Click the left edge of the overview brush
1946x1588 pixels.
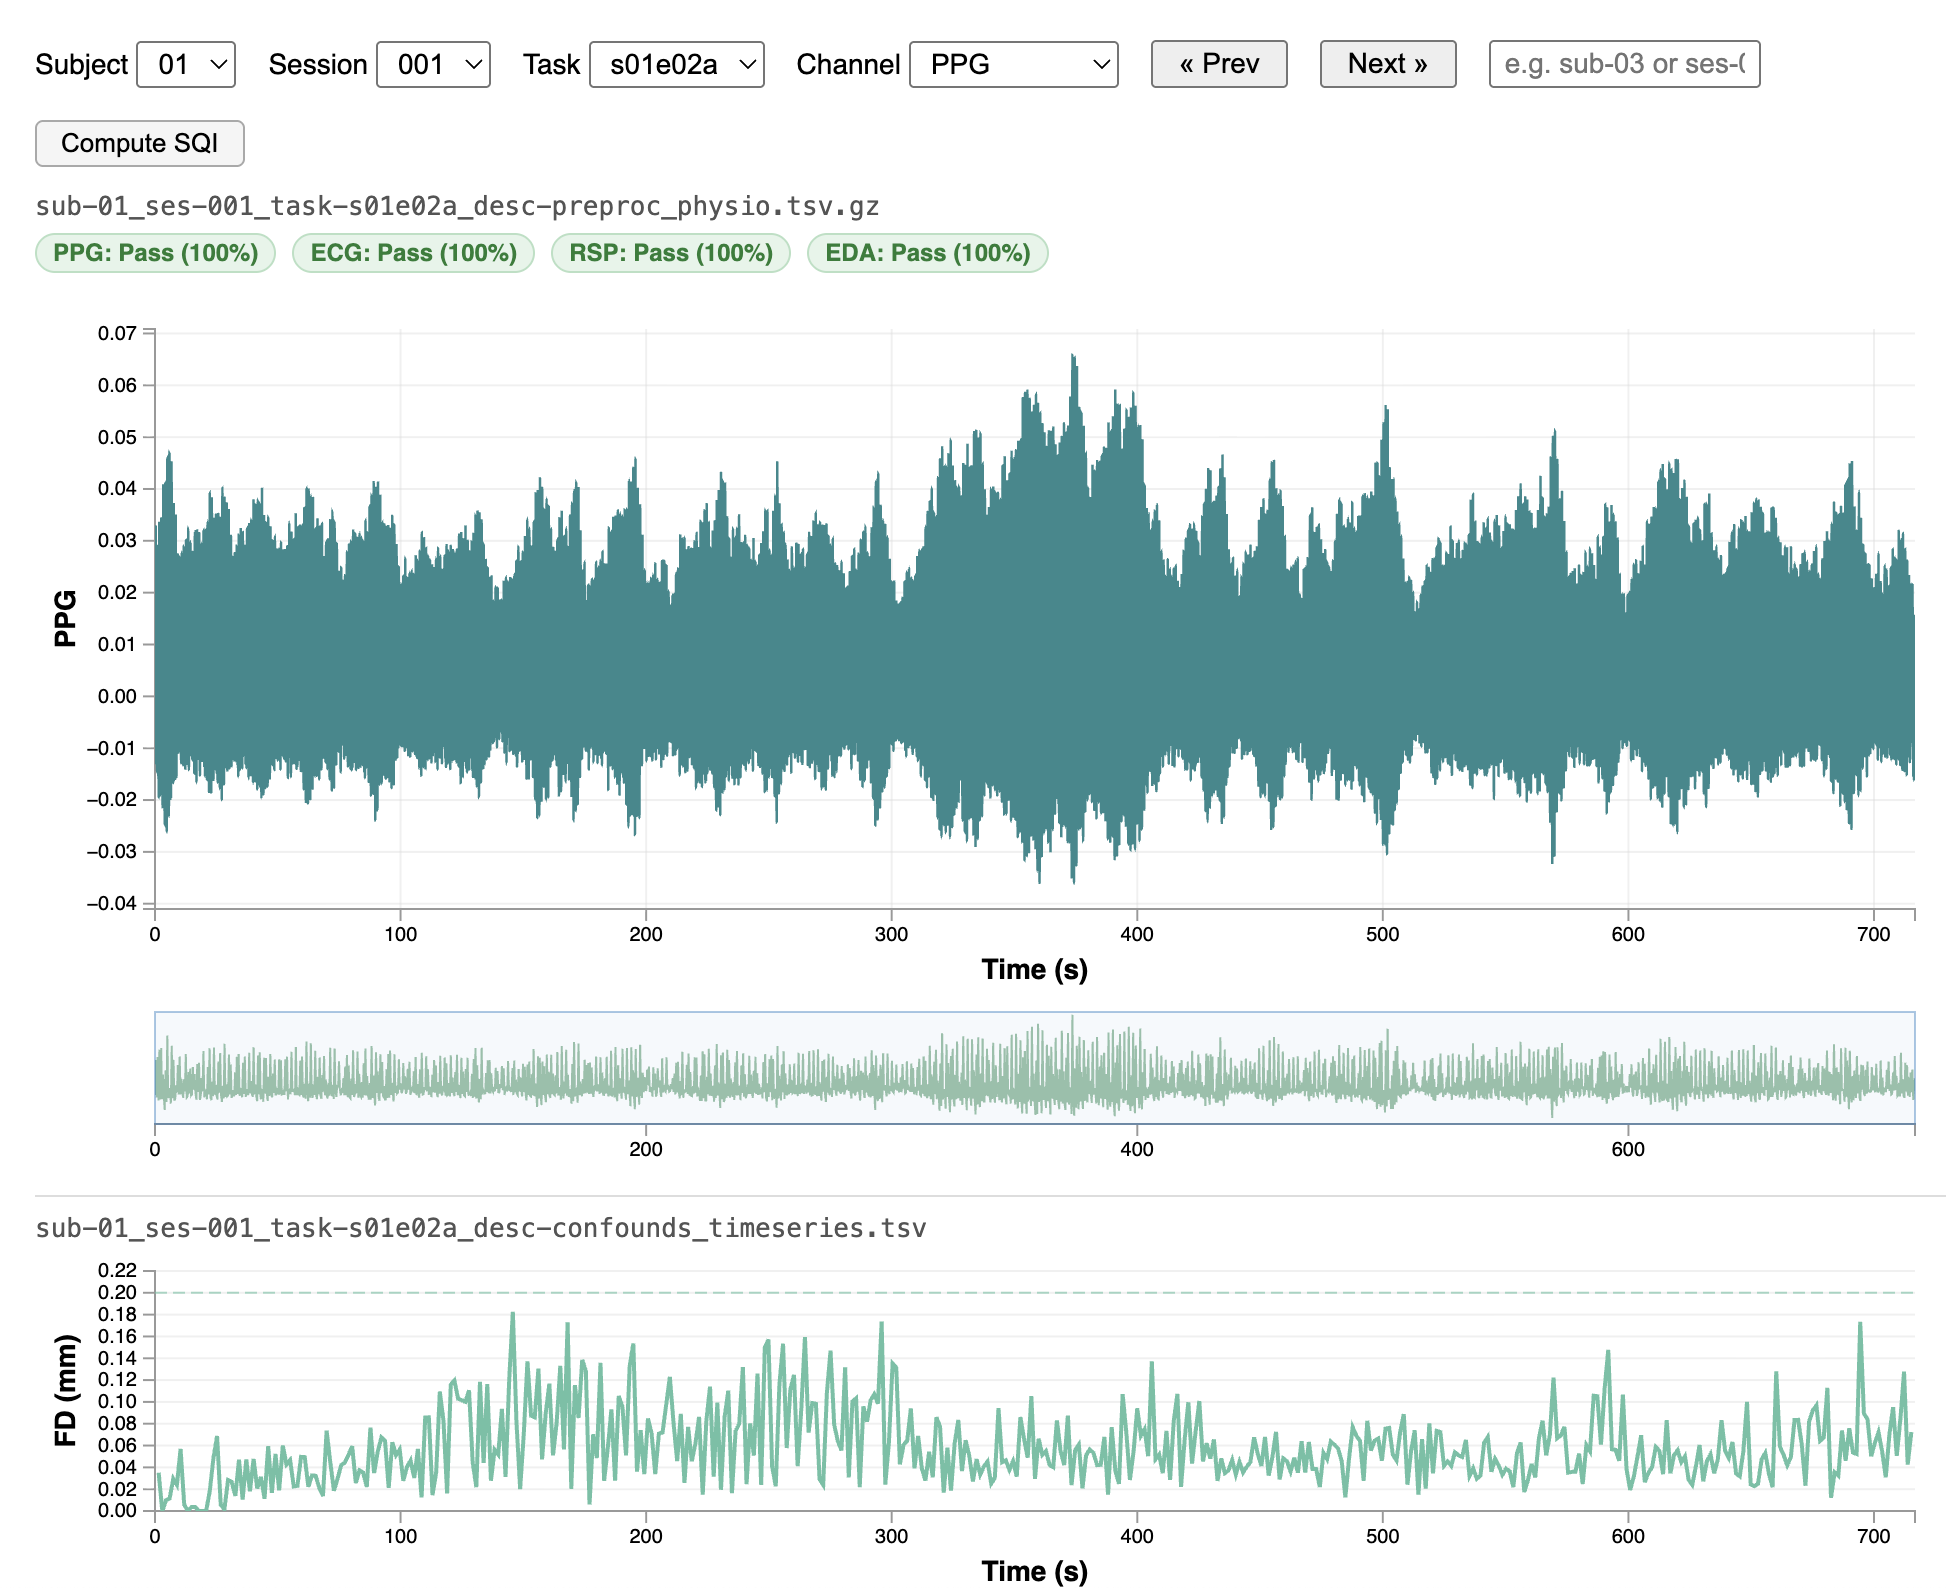(155, 1068)
